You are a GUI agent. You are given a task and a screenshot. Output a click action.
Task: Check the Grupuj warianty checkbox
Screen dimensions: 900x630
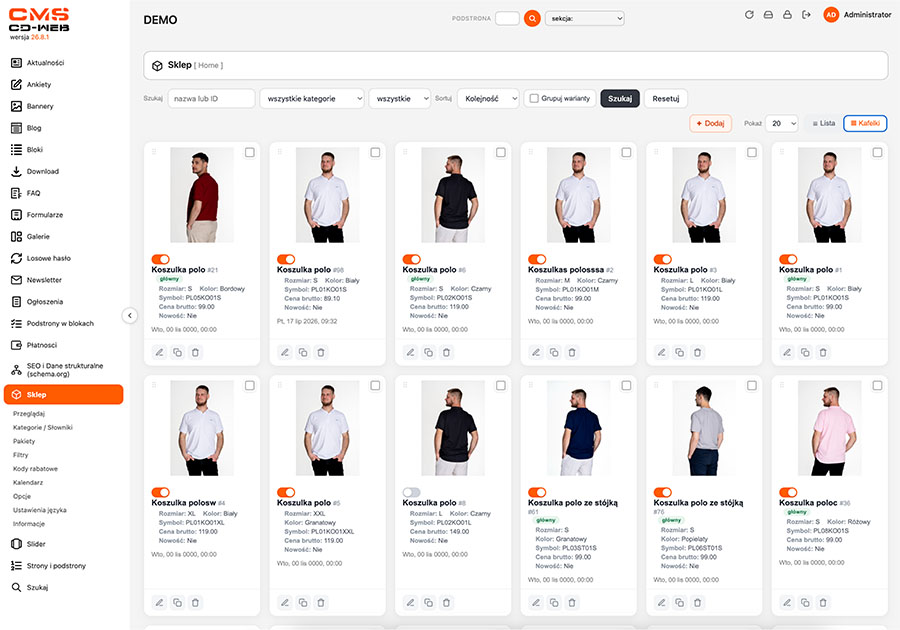pyautogui.click(x=534, y=99)
